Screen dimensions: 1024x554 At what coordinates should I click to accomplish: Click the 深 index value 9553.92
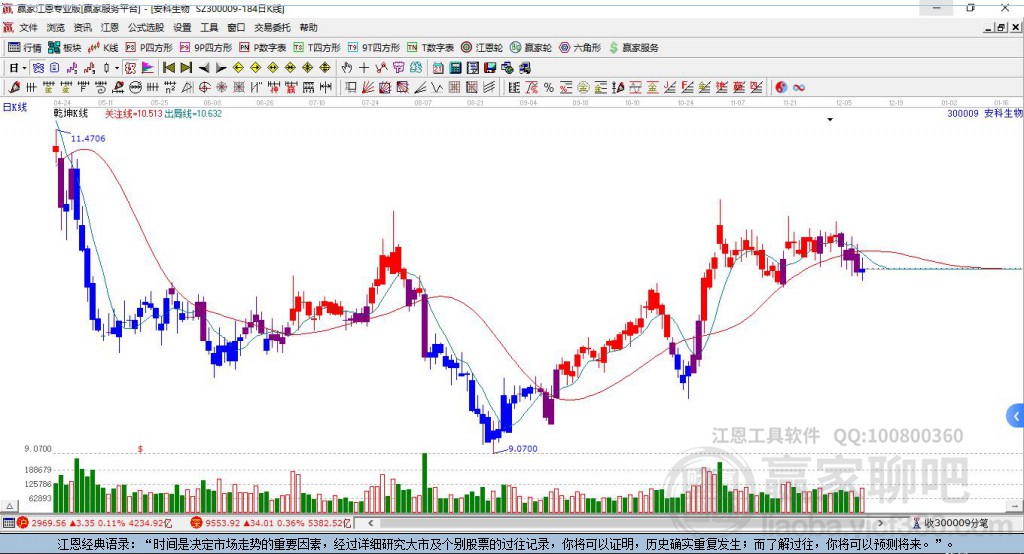[x=222, y=523]
